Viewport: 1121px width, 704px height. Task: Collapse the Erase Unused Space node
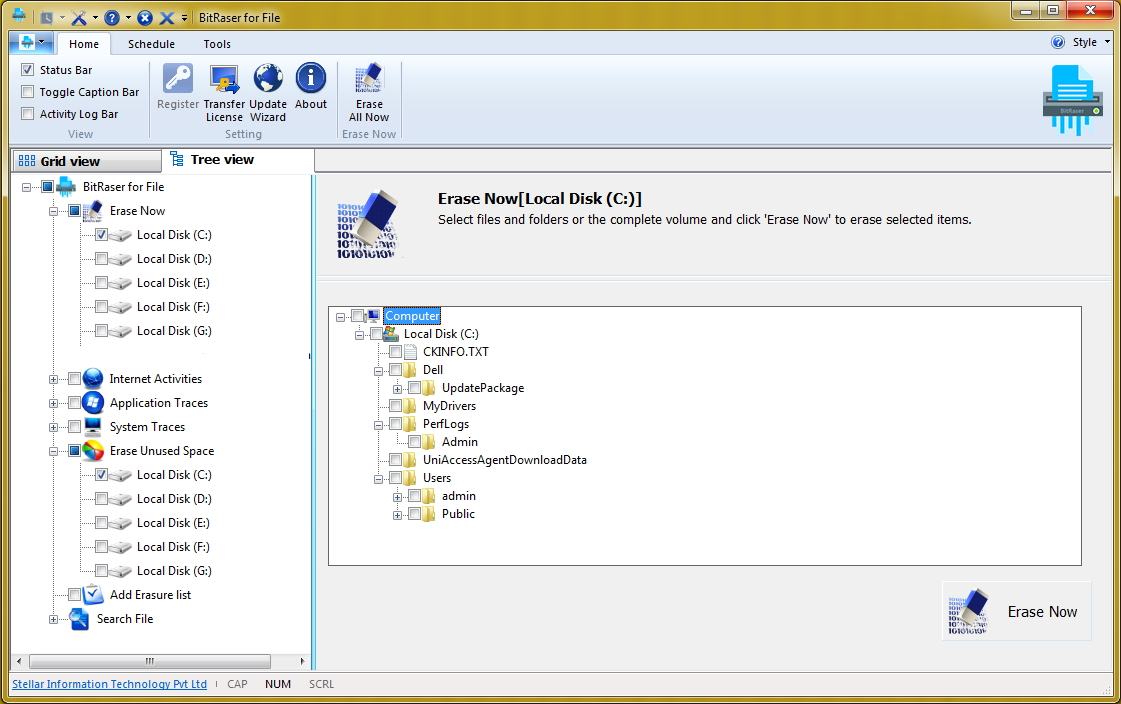click(x=54, y=452)
